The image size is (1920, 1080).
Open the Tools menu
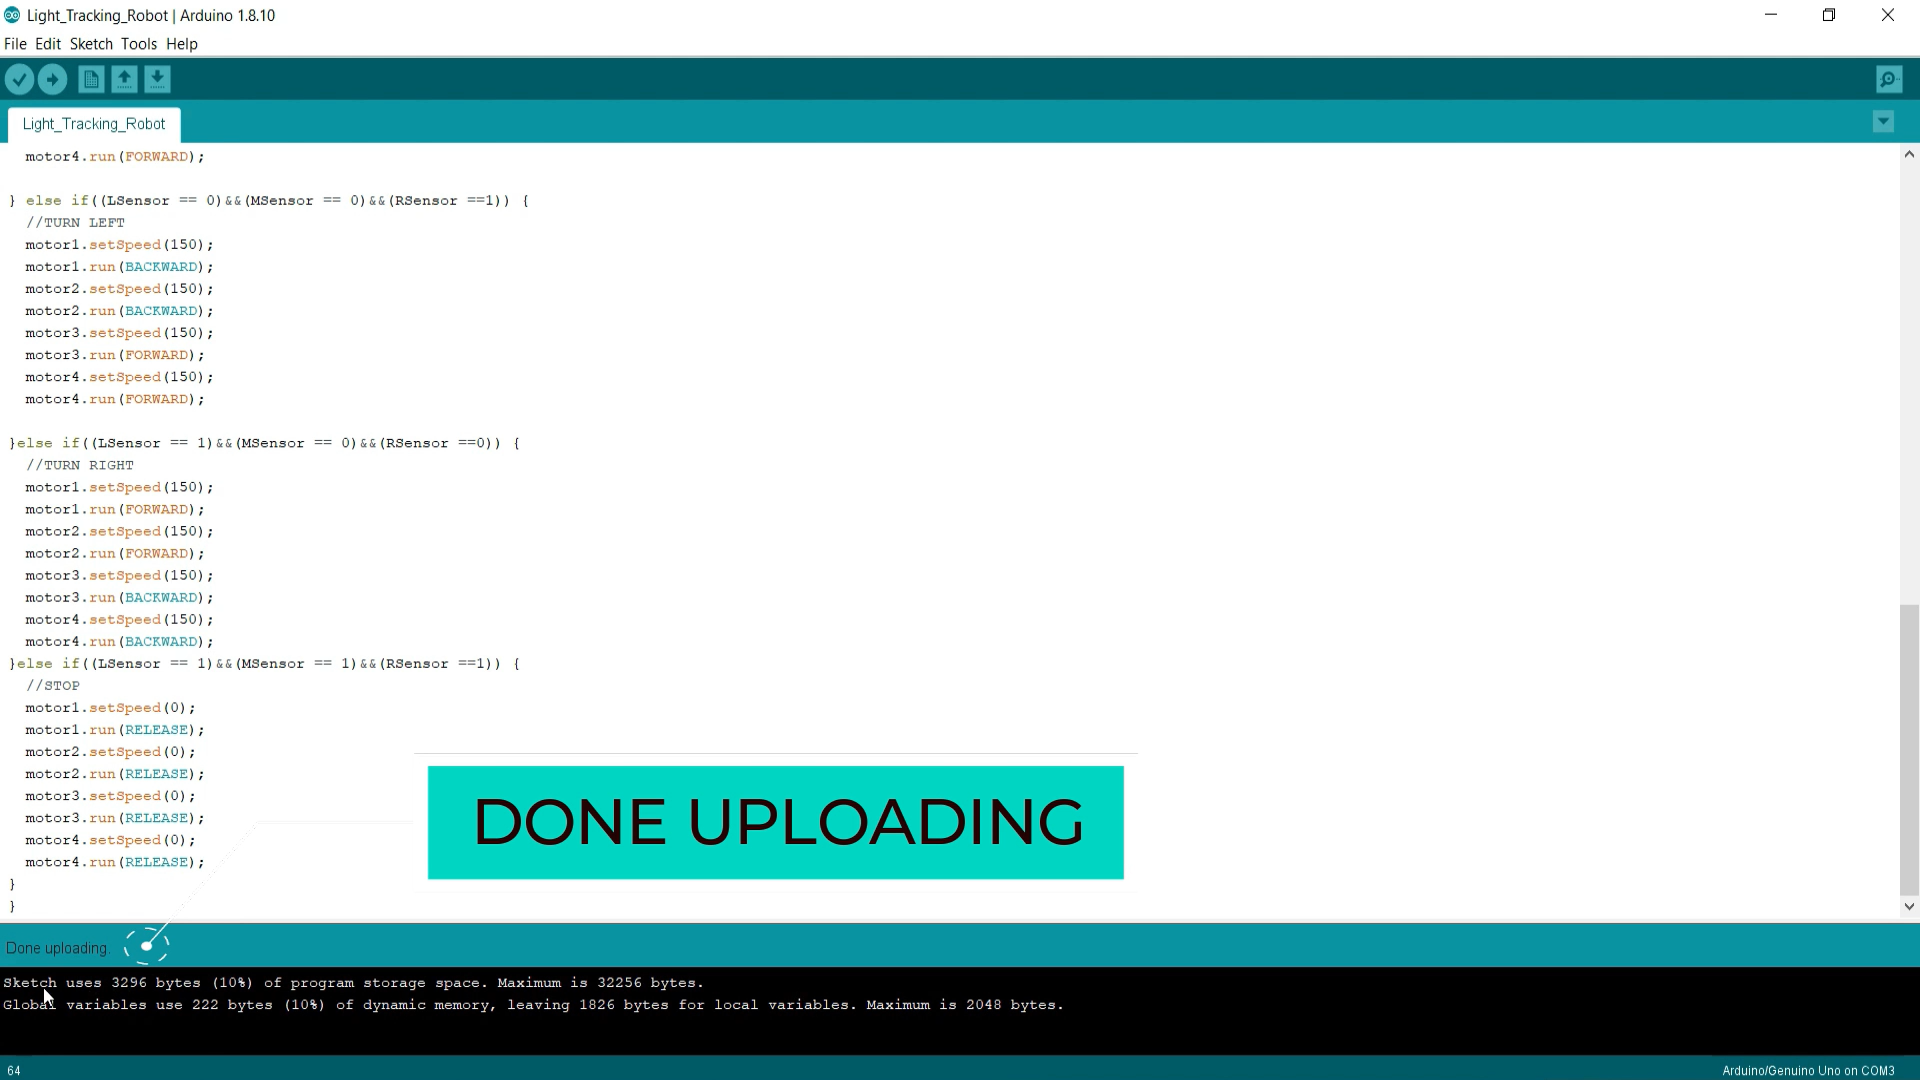pos(139,44)
